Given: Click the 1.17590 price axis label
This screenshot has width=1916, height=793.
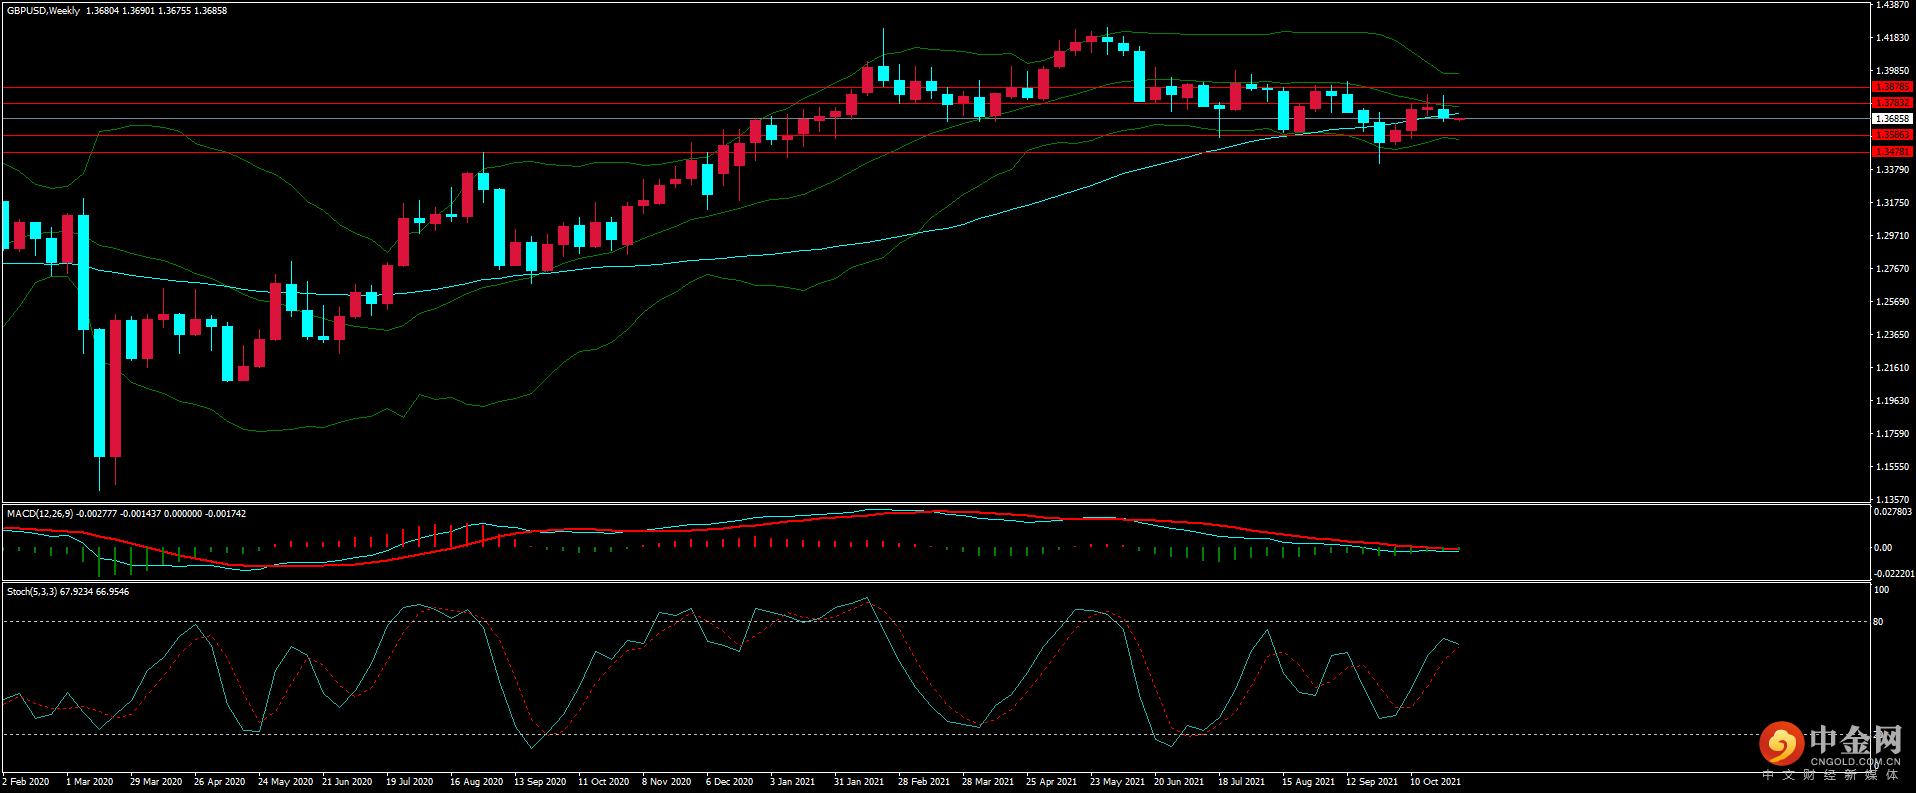Looking at the screenshot, I should [1892, 434].
